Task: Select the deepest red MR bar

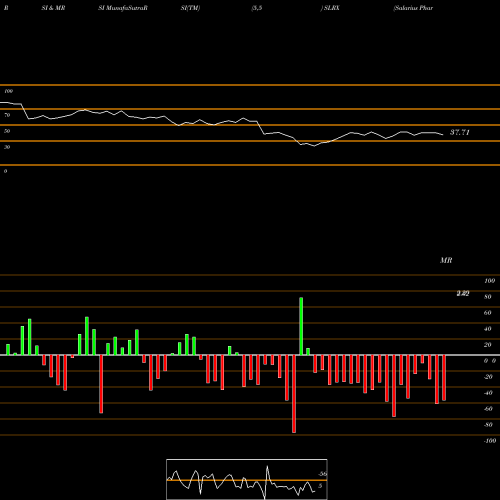Action: coord(294,394)
